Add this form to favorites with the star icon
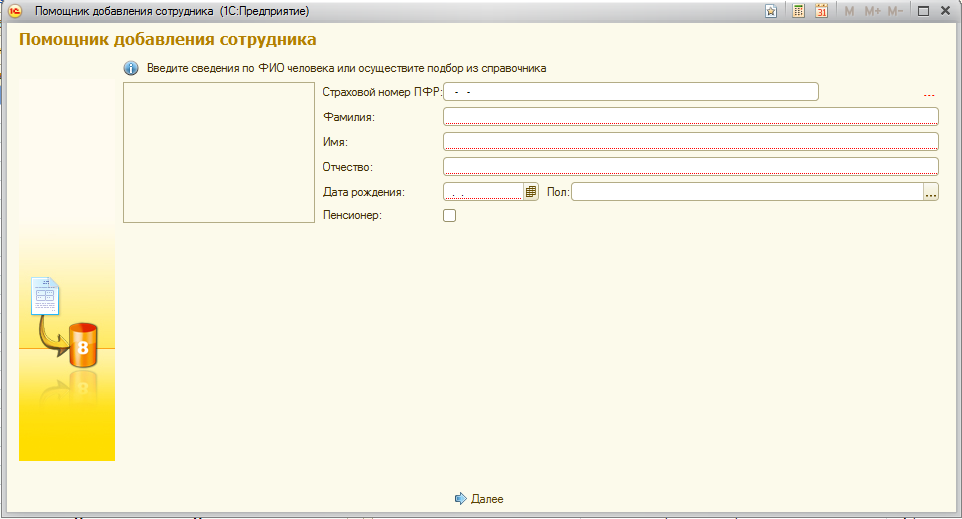The image size is (962, 519). pos(771,11)
